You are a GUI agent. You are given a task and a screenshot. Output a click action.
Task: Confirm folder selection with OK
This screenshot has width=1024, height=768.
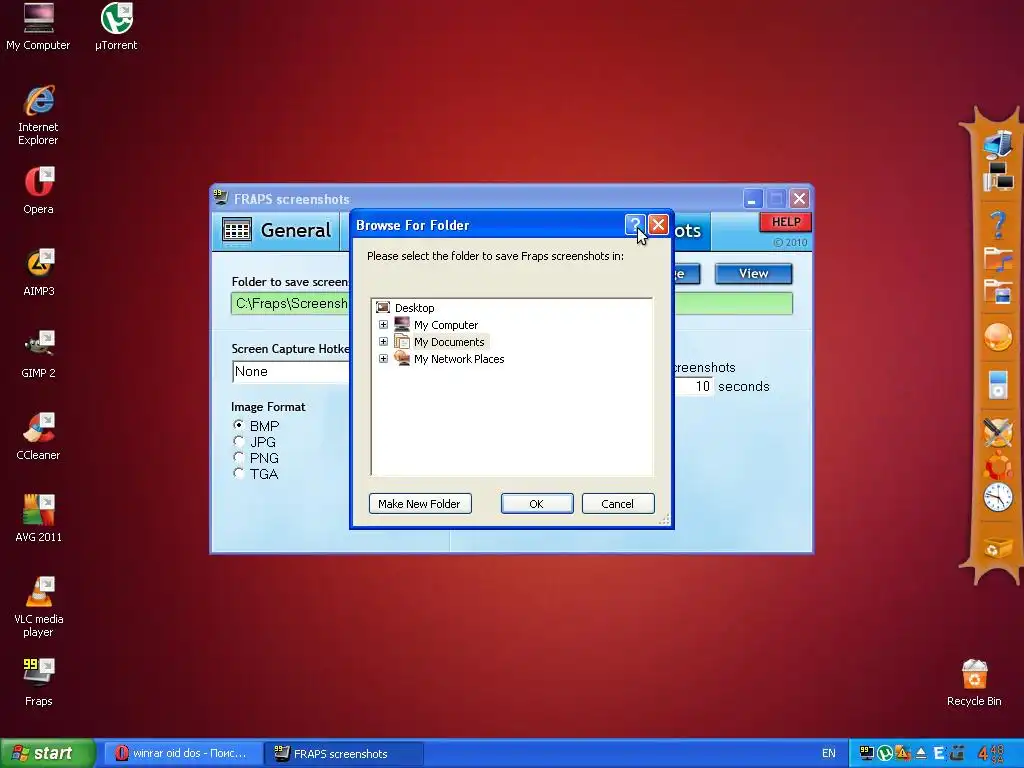click(537, 504)
